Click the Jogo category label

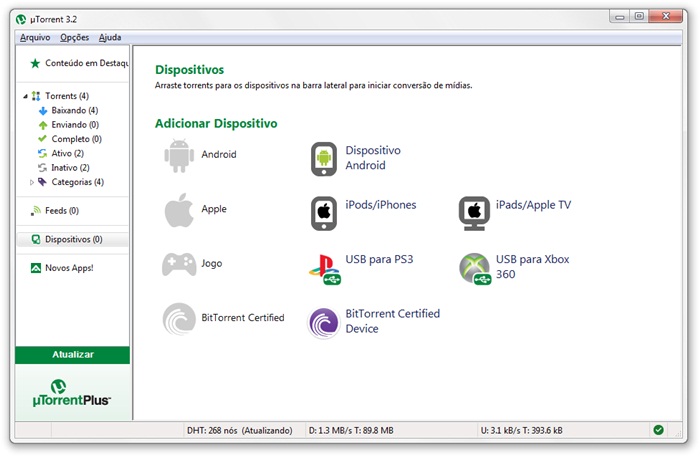pyautogui.click(x=211, y=263)
